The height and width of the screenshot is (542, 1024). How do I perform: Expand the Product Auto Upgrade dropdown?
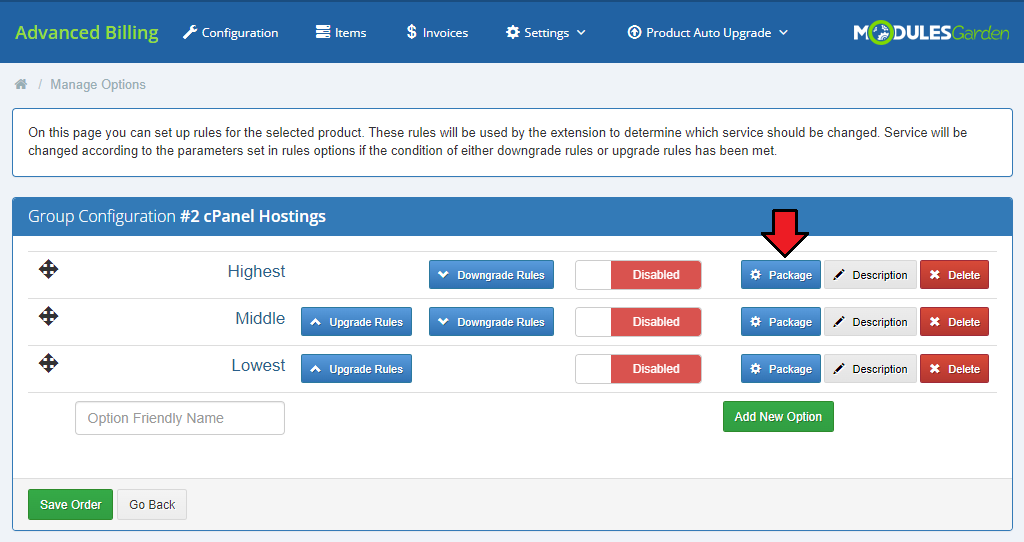708,33
